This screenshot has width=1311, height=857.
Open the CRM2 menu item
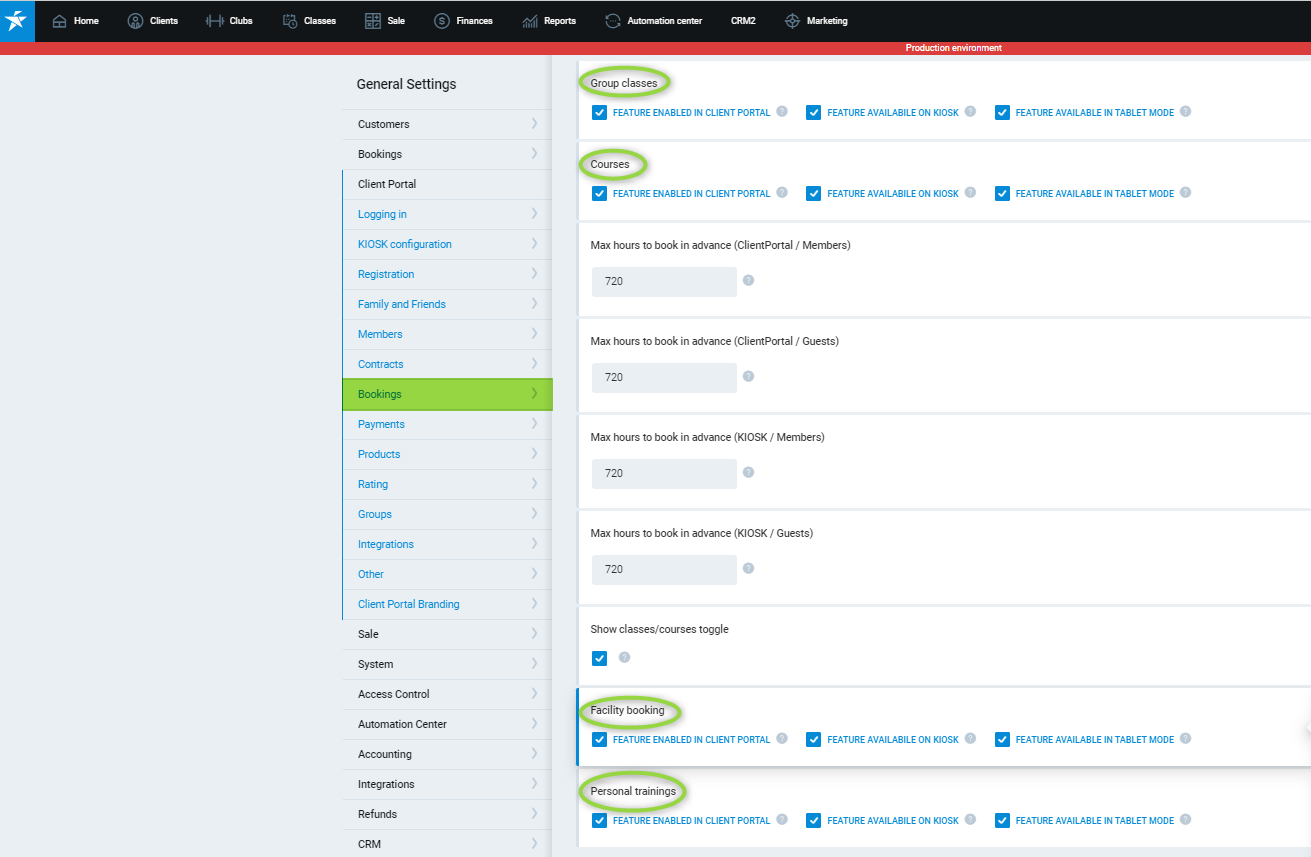[x=743, y=21]
